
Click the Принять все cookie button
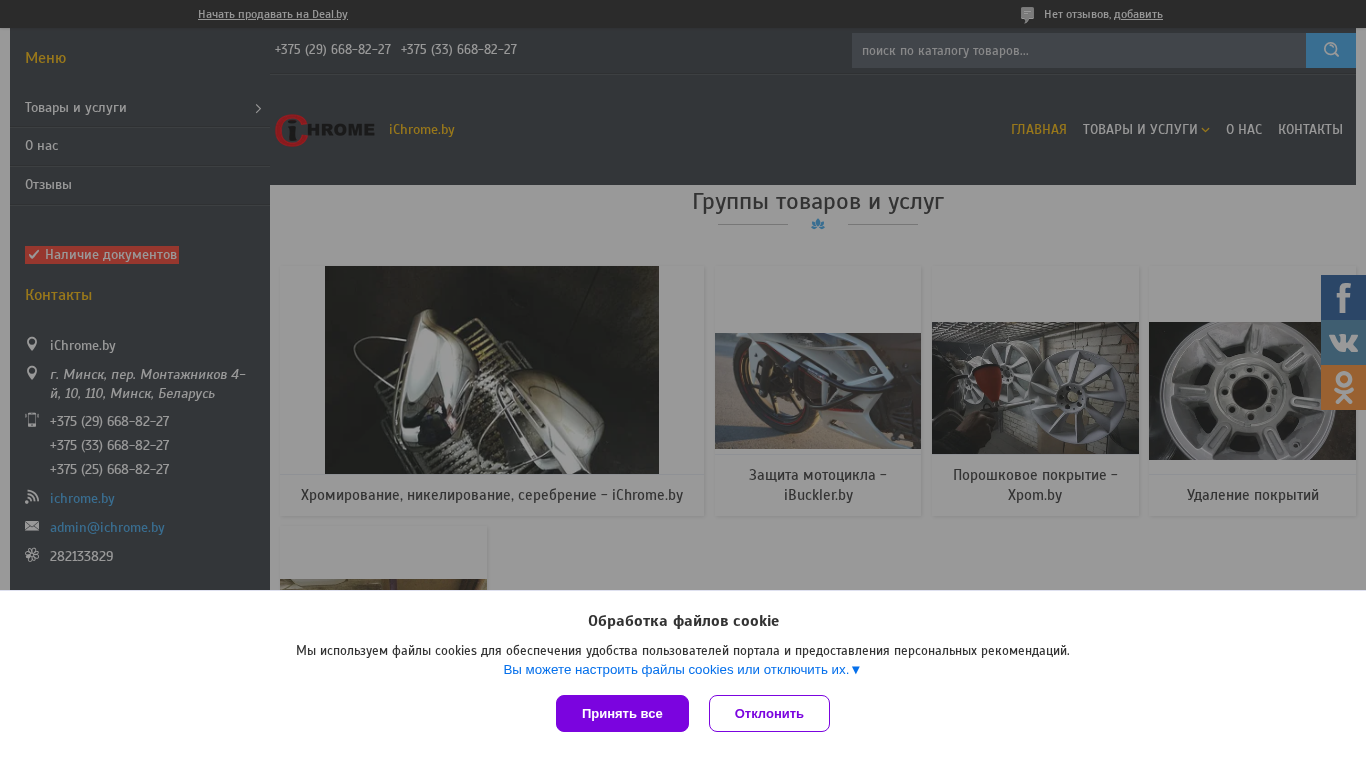[622, 714]
